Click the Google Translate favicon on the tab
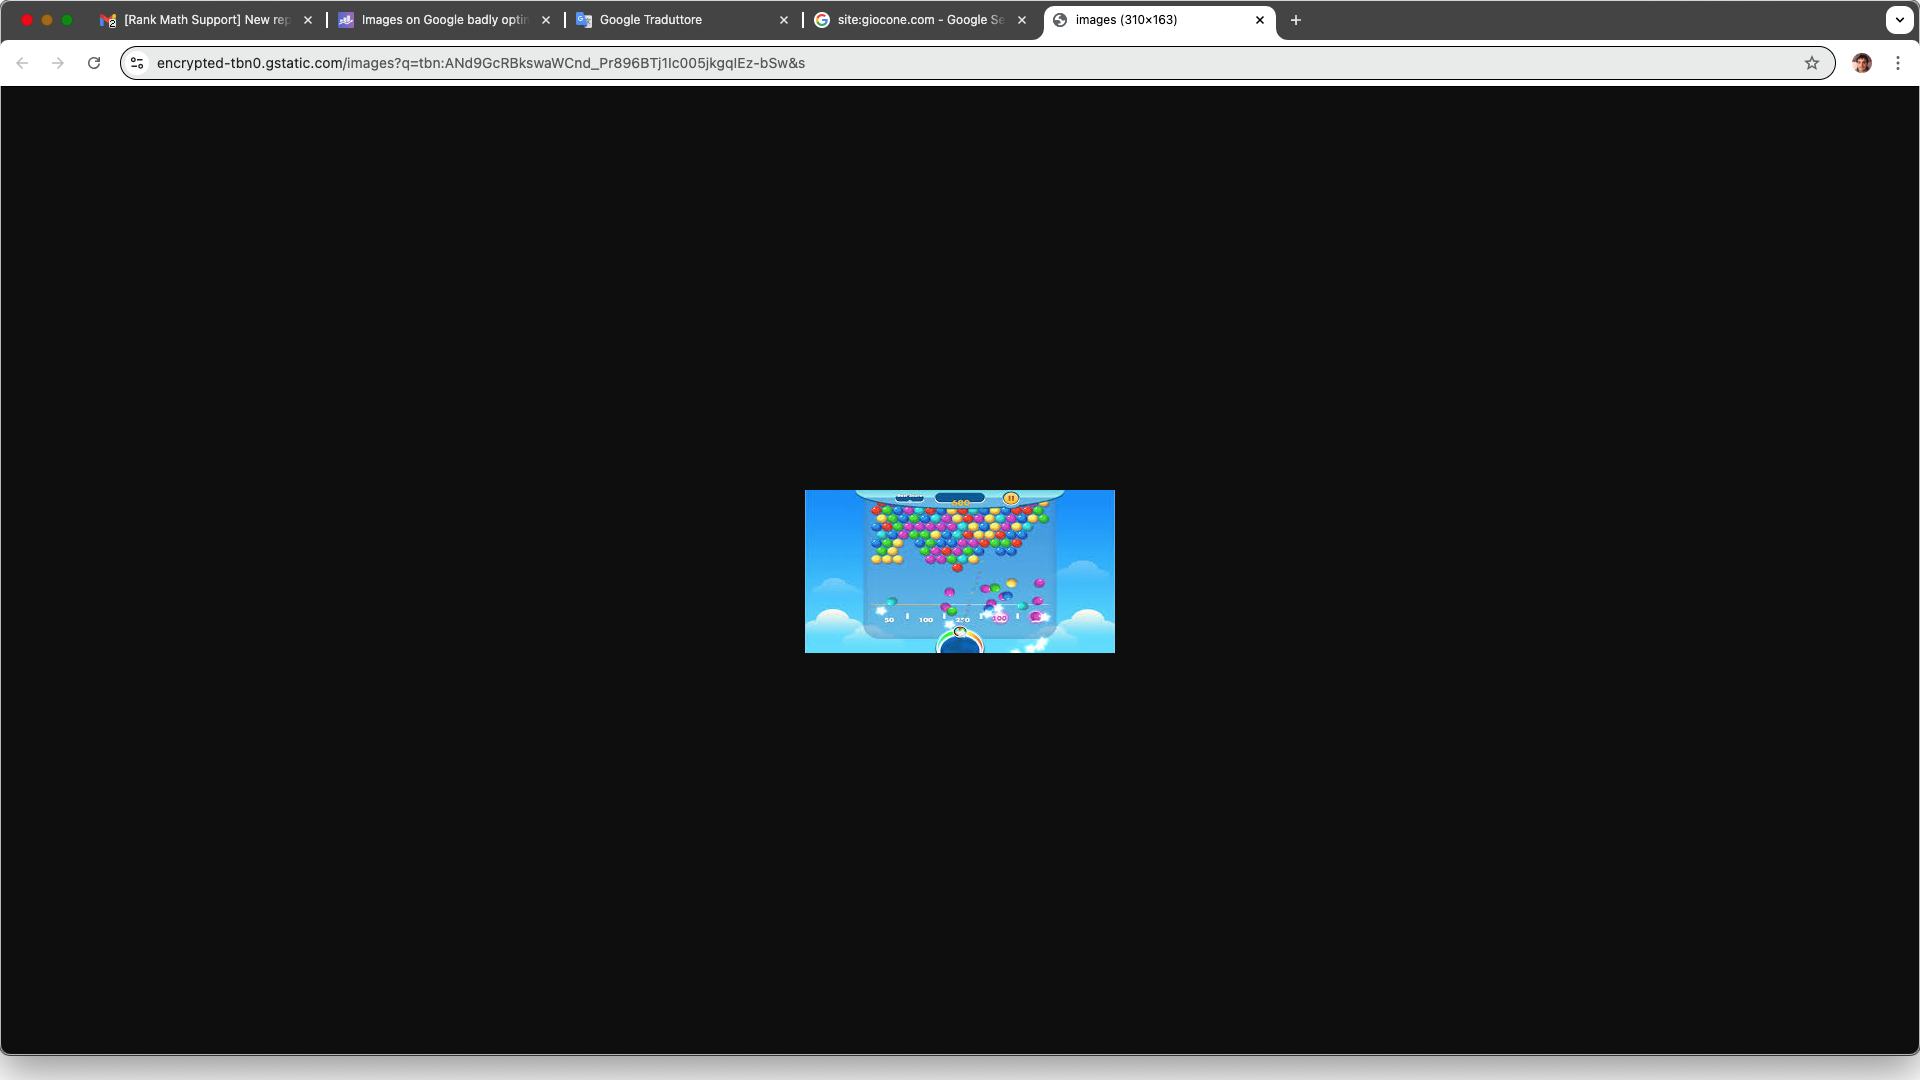The image size is (1920, 1080). tap(584, 20)
